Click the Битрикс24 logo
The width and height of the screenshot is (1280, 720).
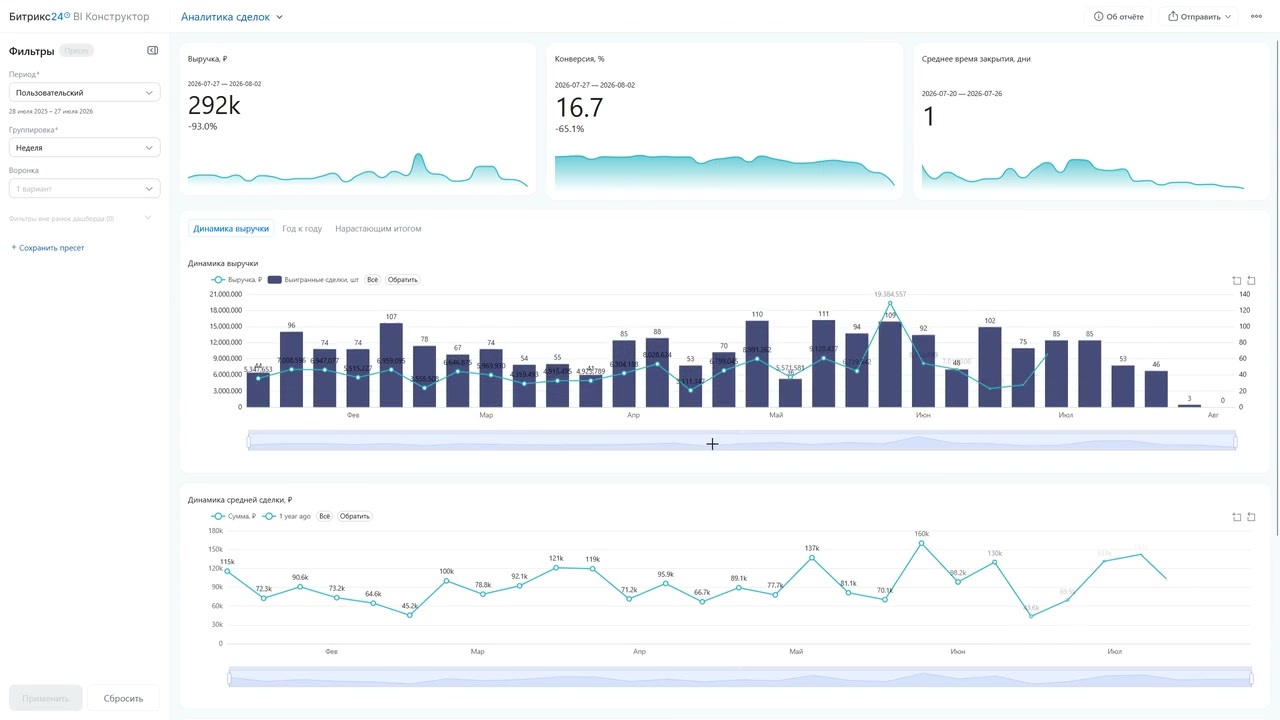point(39,17)
